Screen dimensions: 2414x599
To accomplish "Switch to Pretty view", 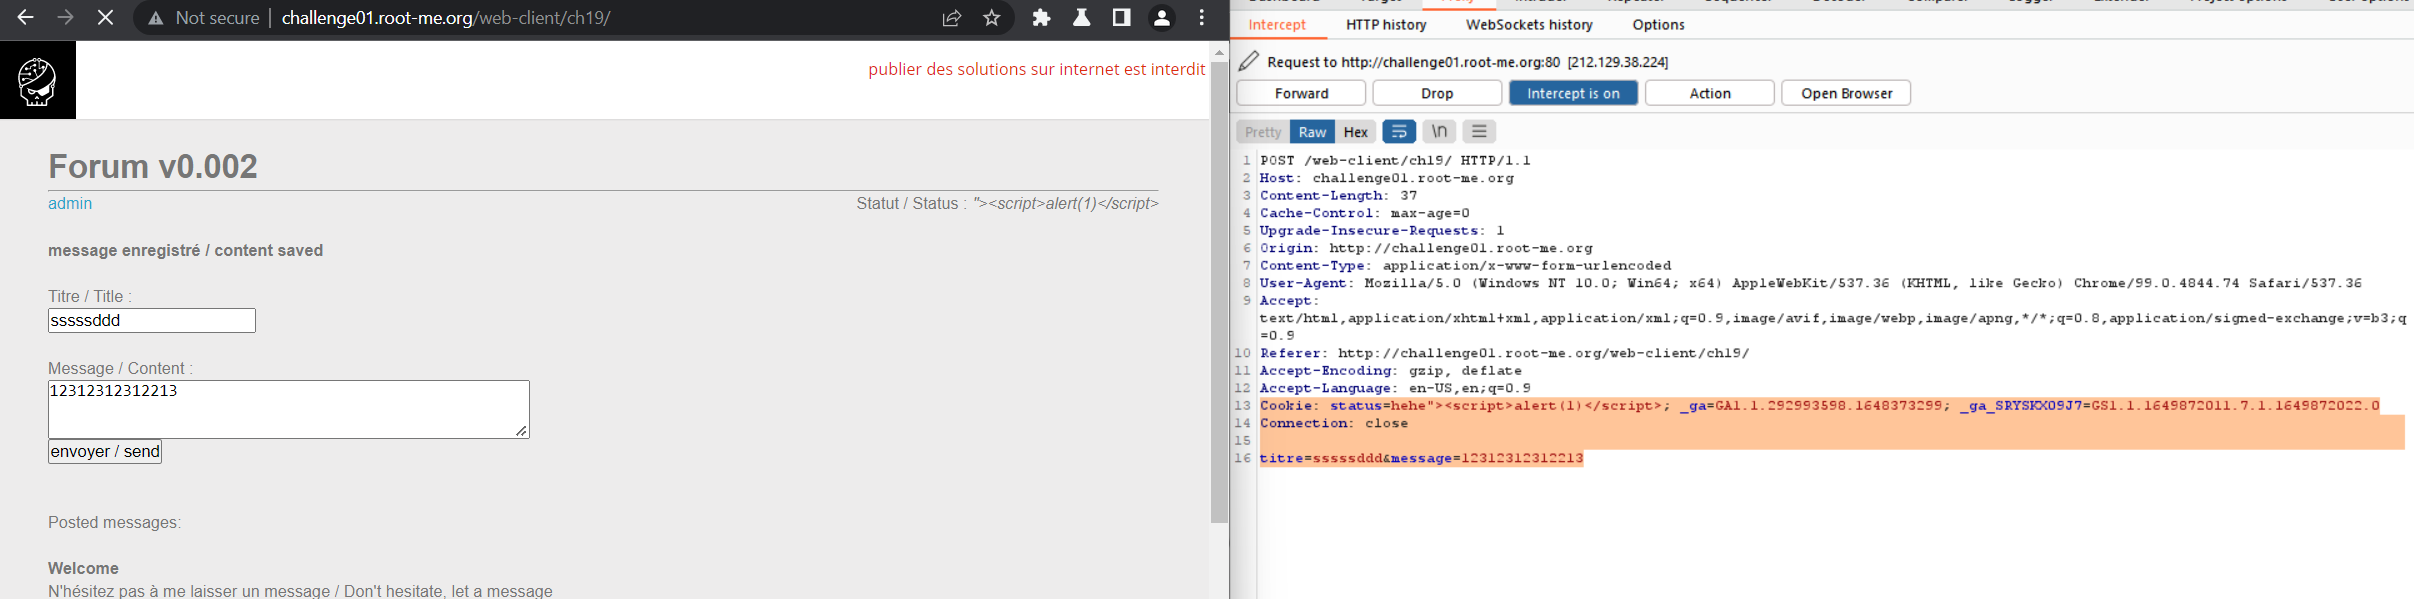I will (x=1263, y=132).
